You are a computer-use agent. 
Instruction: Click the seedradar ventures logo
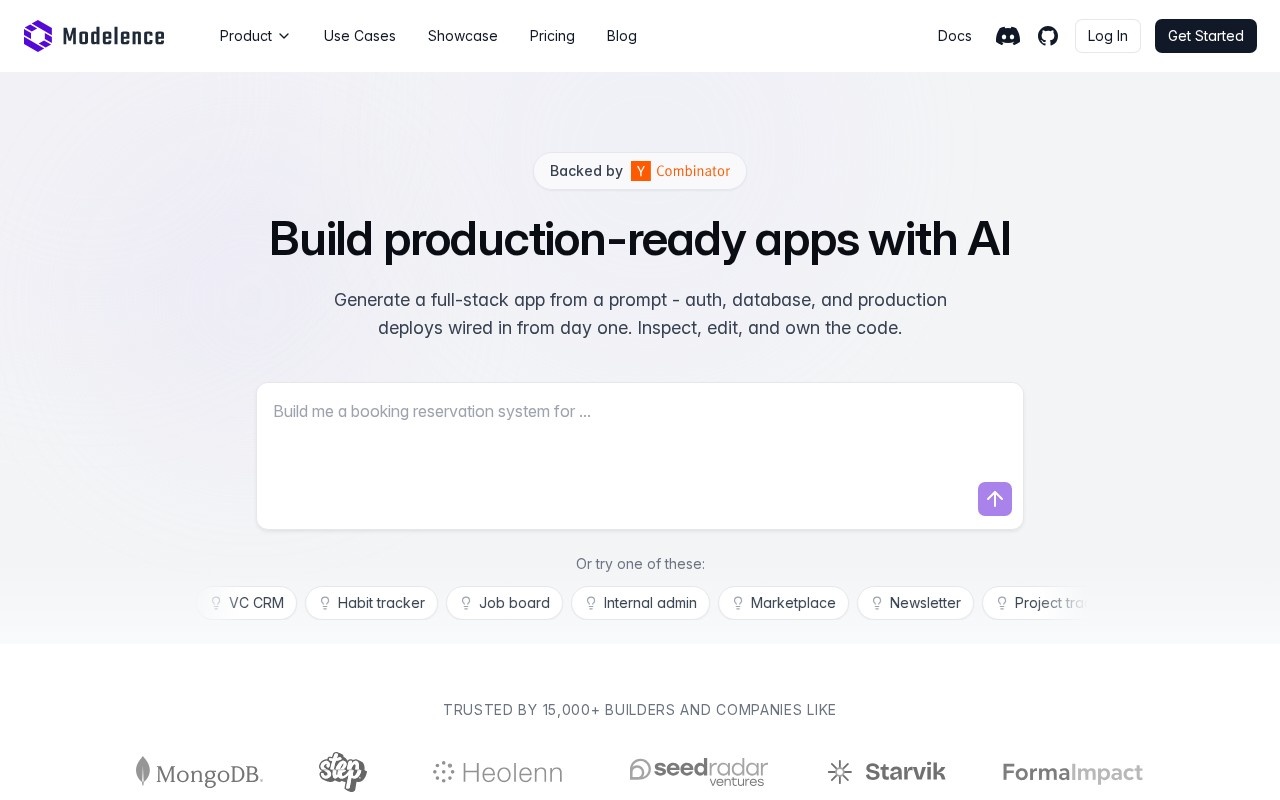699,771
